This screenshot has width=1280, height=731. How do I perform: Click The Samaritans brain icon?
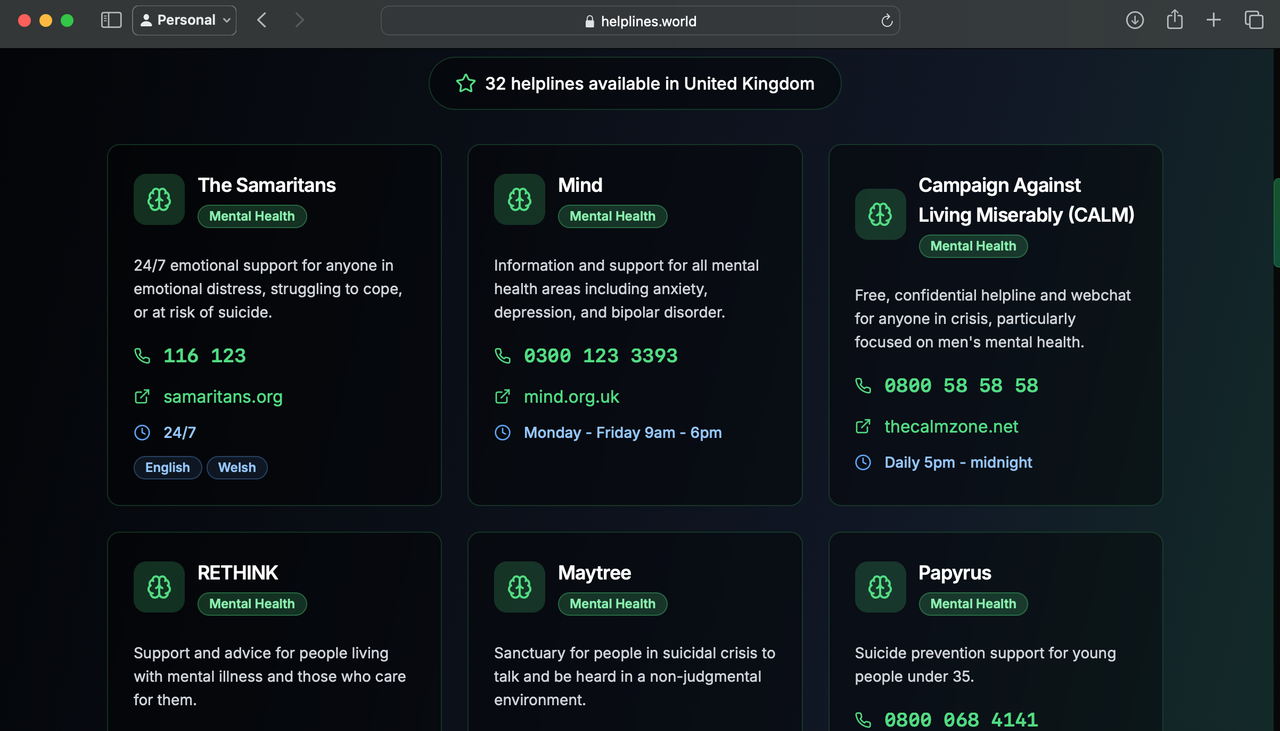159,199
